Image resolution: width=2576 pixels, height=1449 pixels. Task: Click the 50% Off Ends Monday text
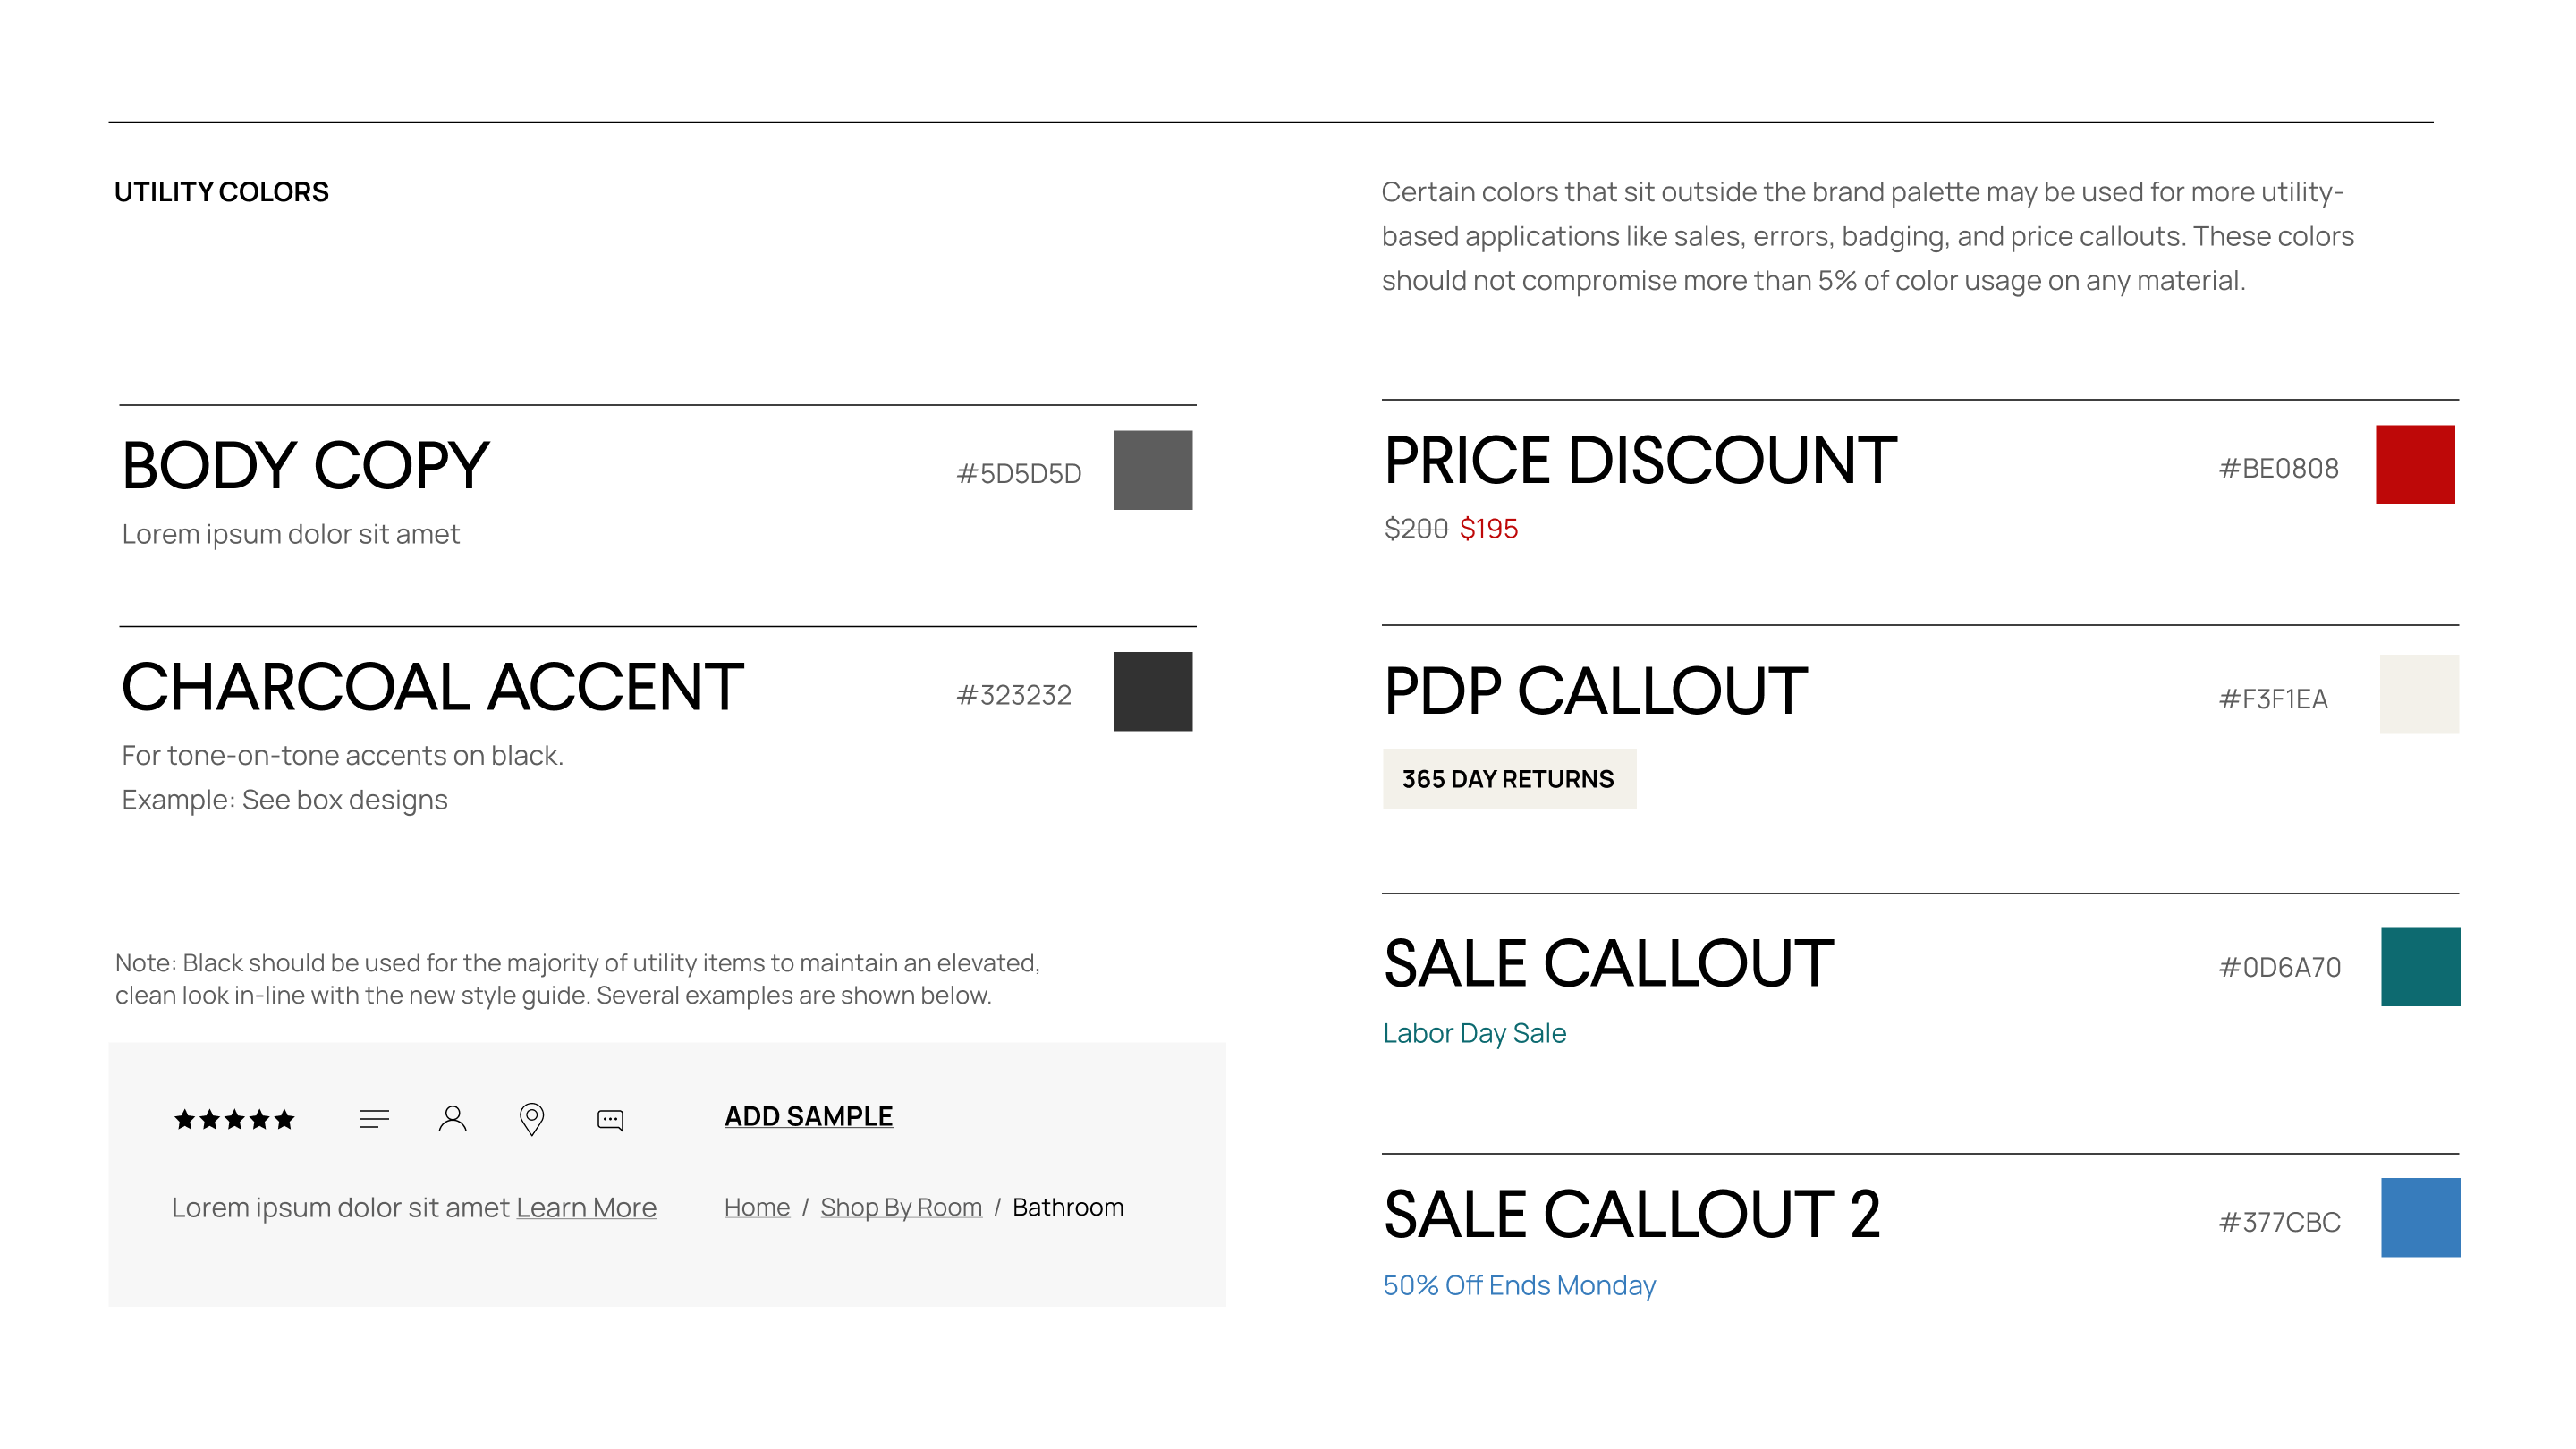[x=1518, y=1285]
